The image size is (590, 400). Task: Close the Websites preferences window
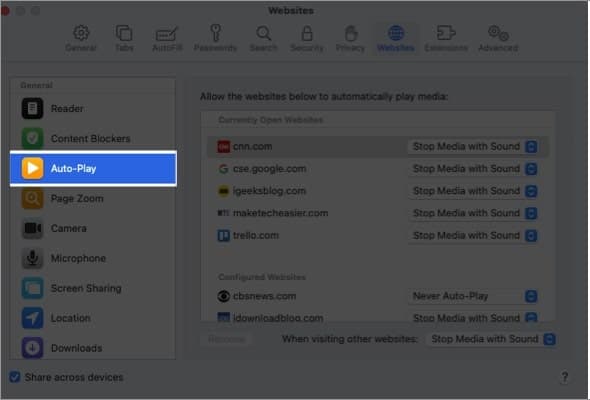tap(5, 11)
